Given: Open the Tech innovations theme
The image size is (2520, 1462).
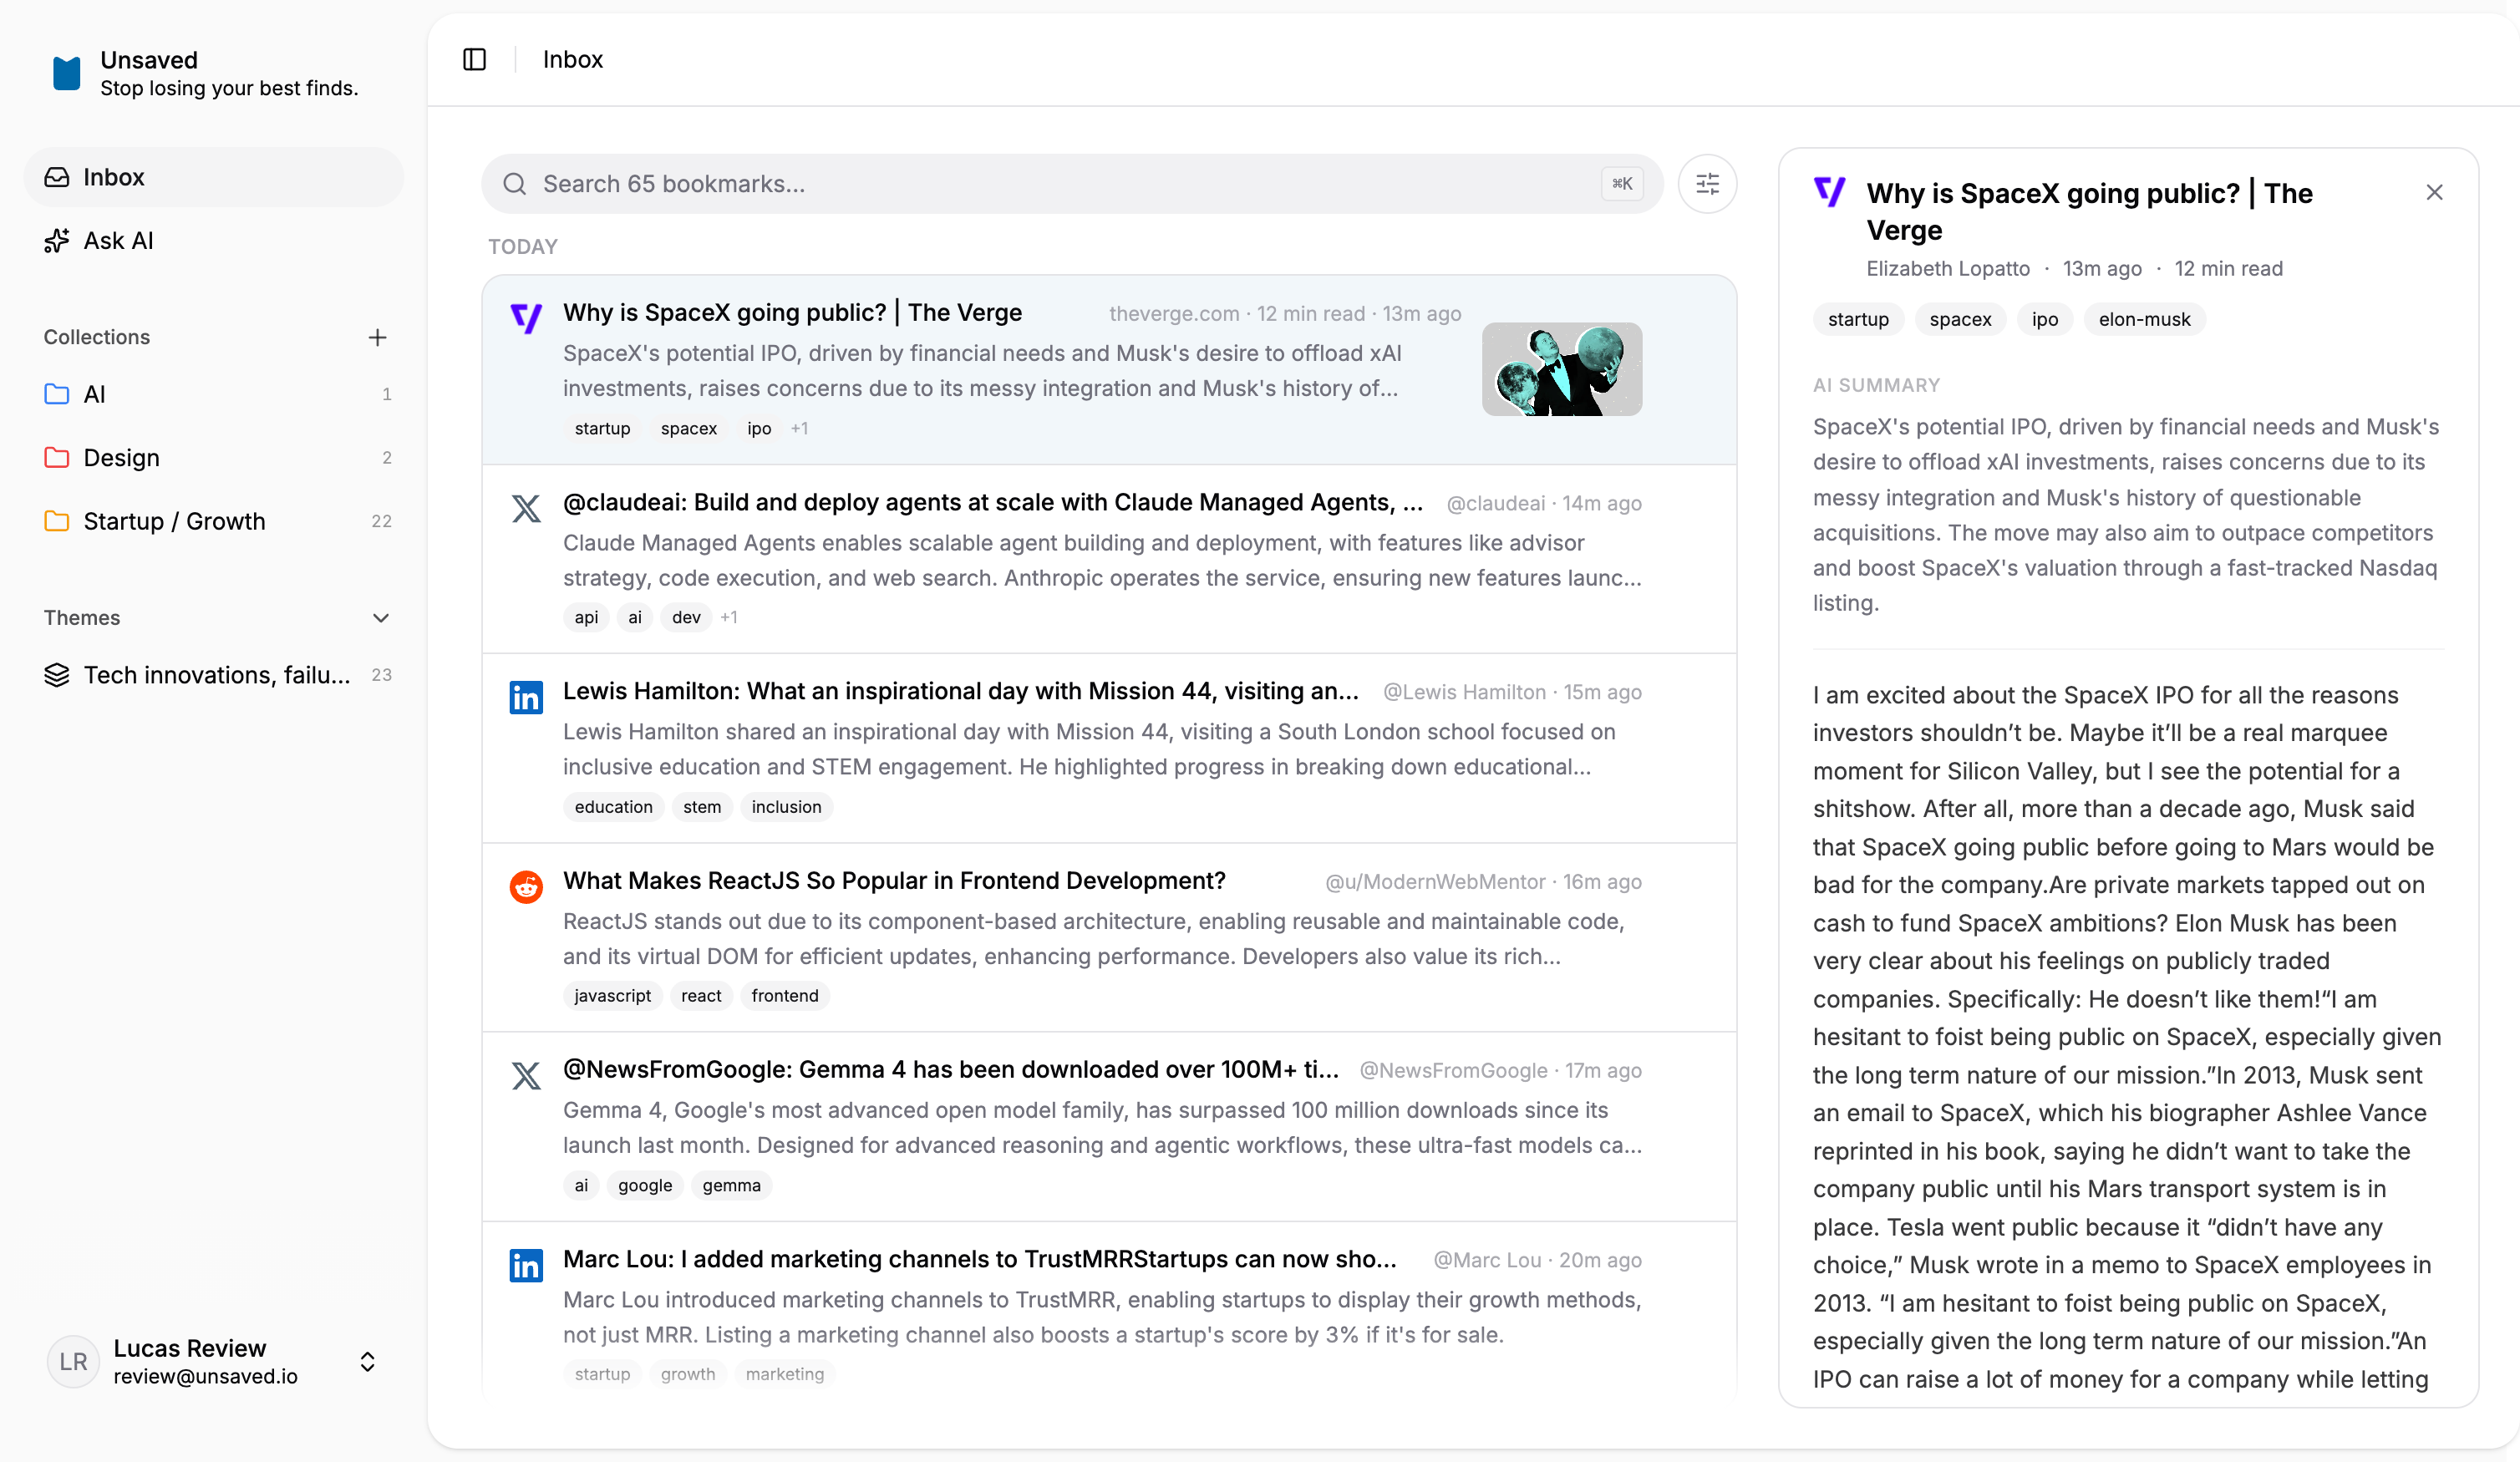Looking at the screenshot, I should click(214, 675).
